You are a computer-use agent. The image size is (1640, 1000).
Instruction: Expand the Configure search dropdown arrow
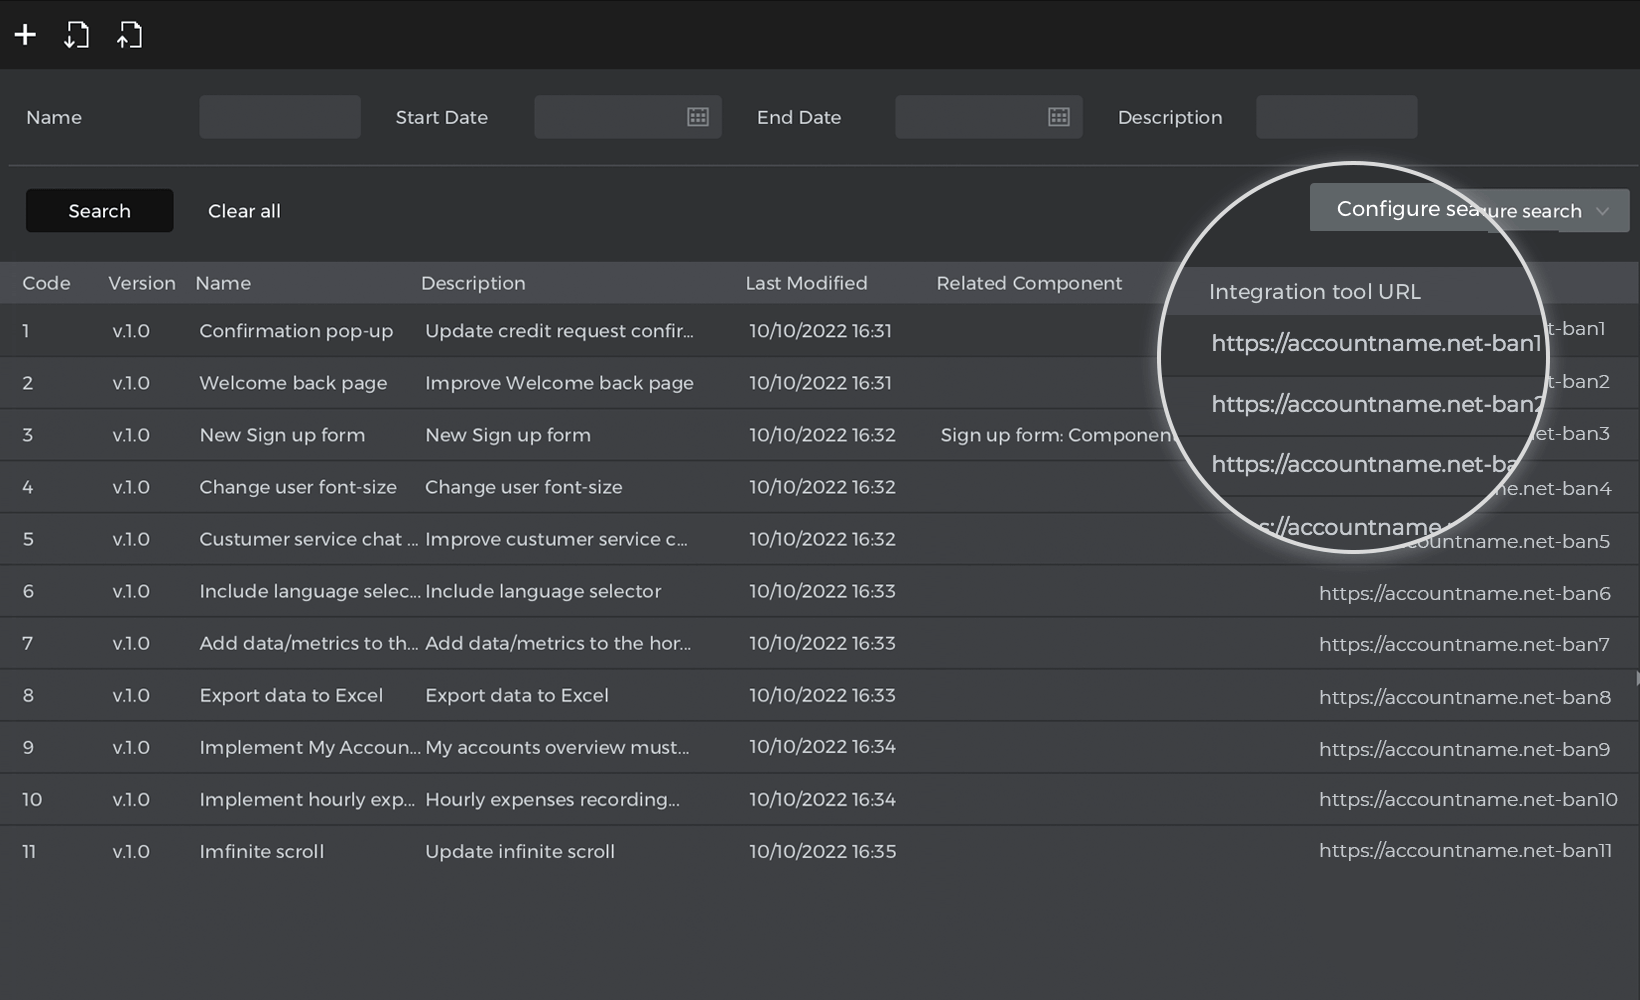[1602, 211]
